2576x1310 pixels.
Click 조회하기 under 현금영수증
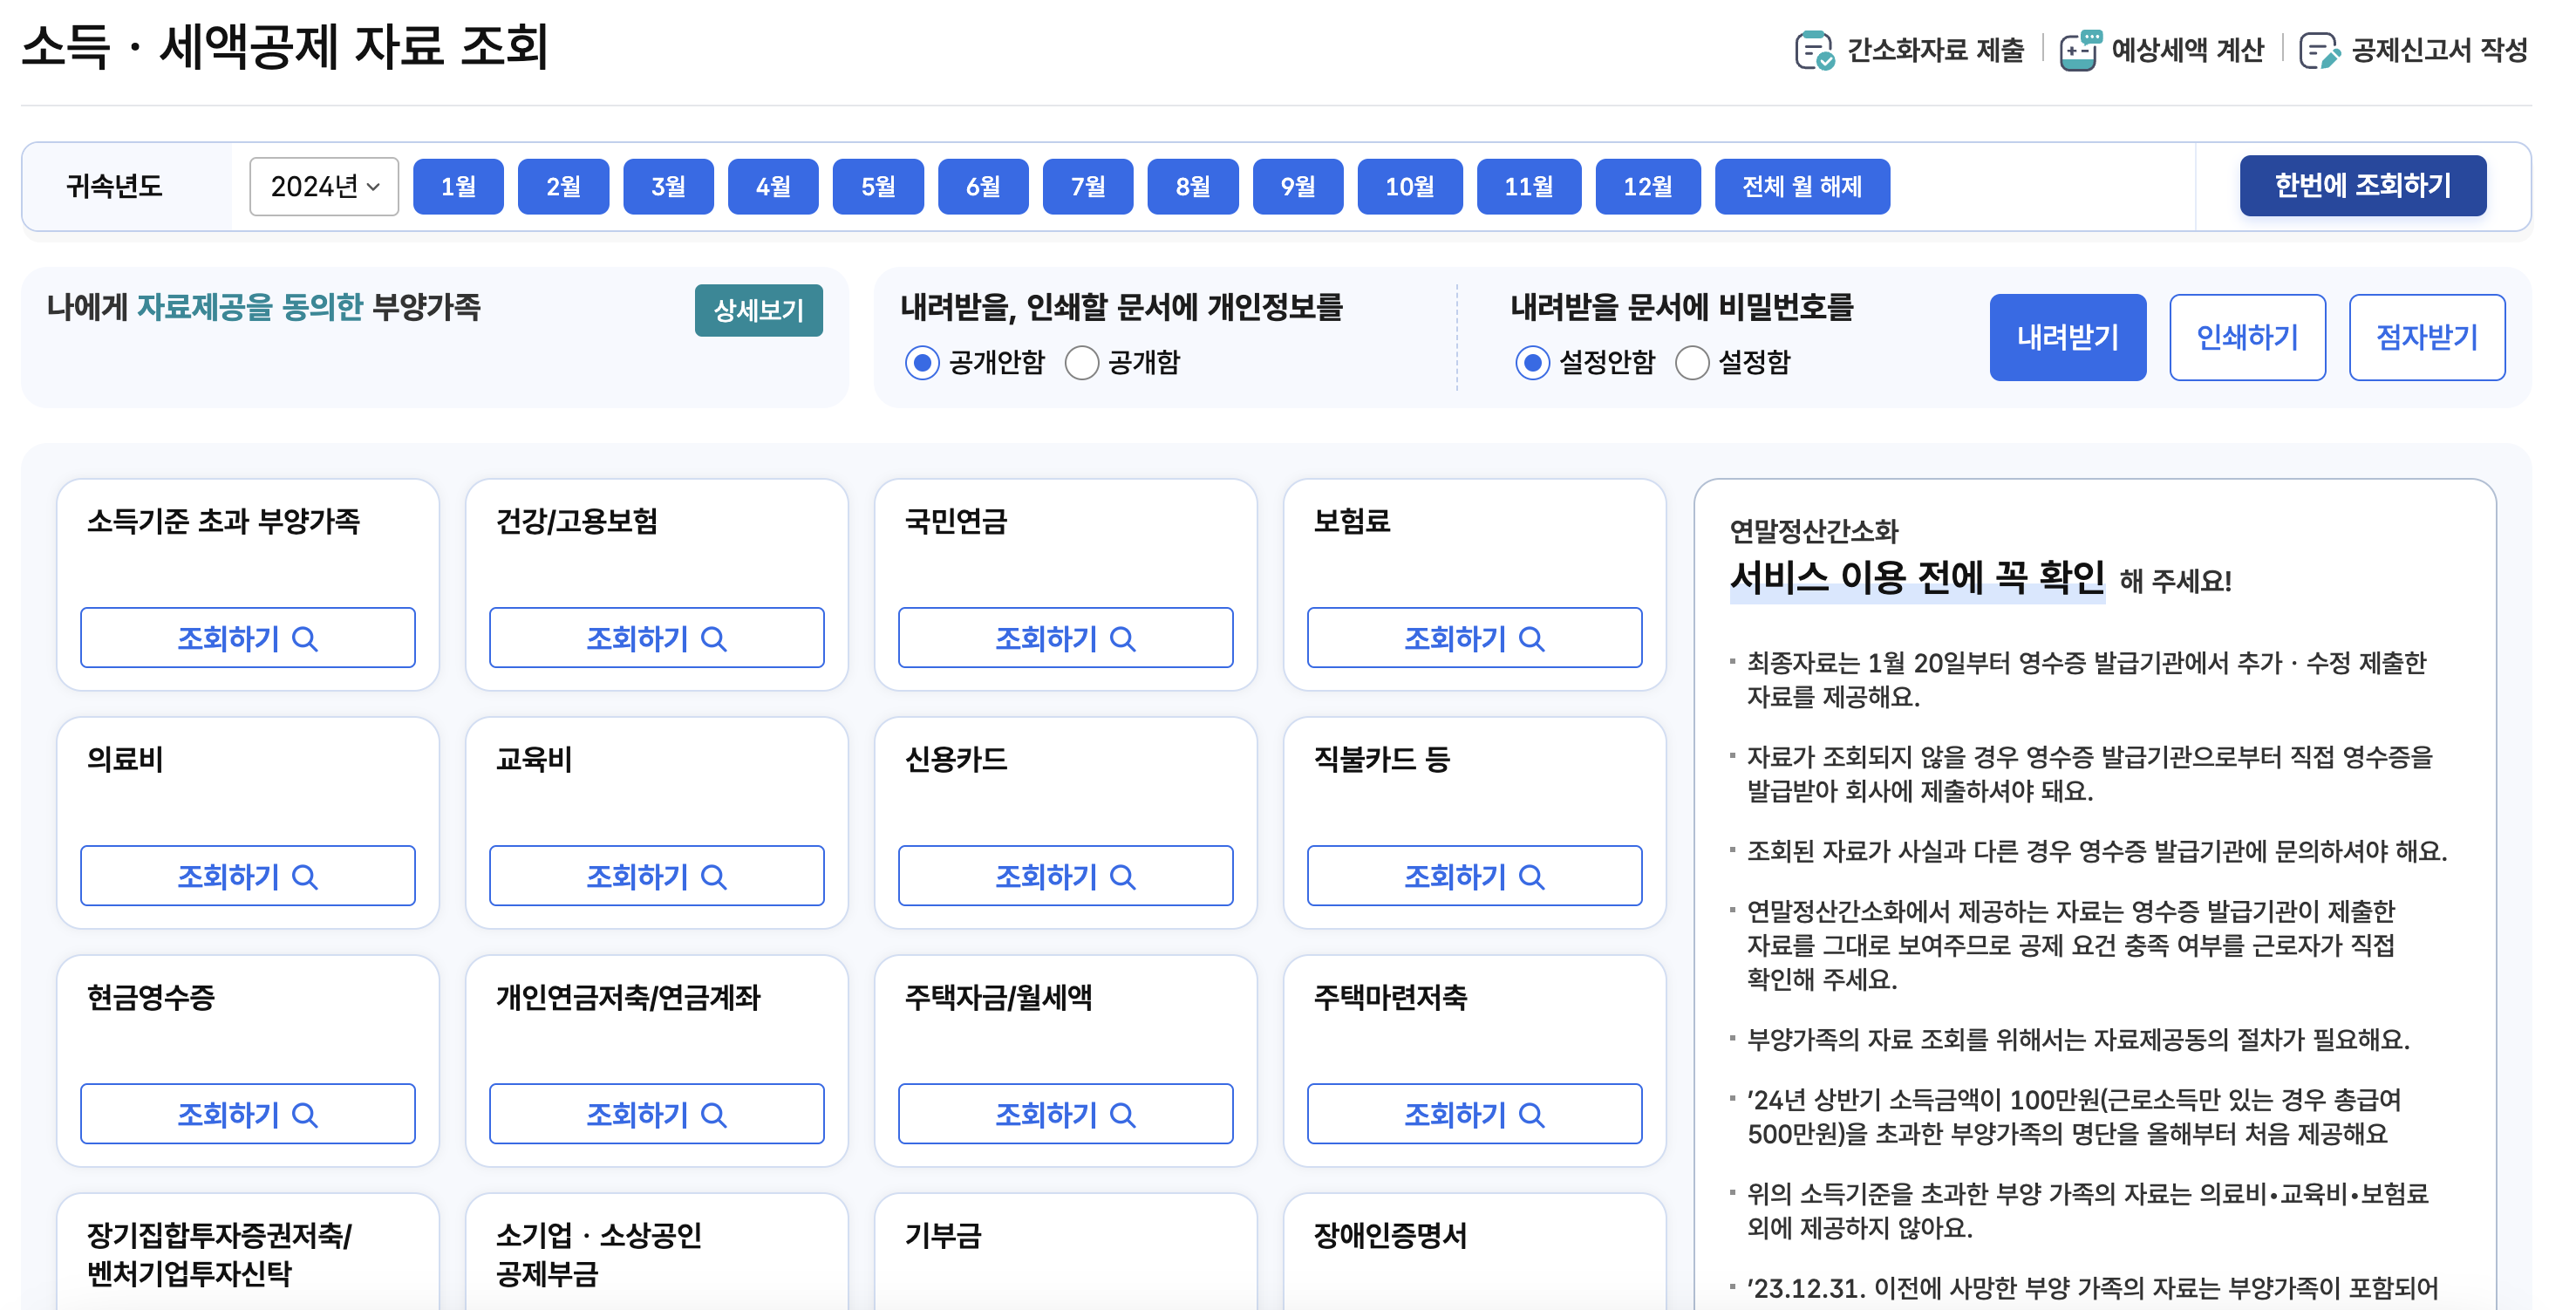[248, 1114]
